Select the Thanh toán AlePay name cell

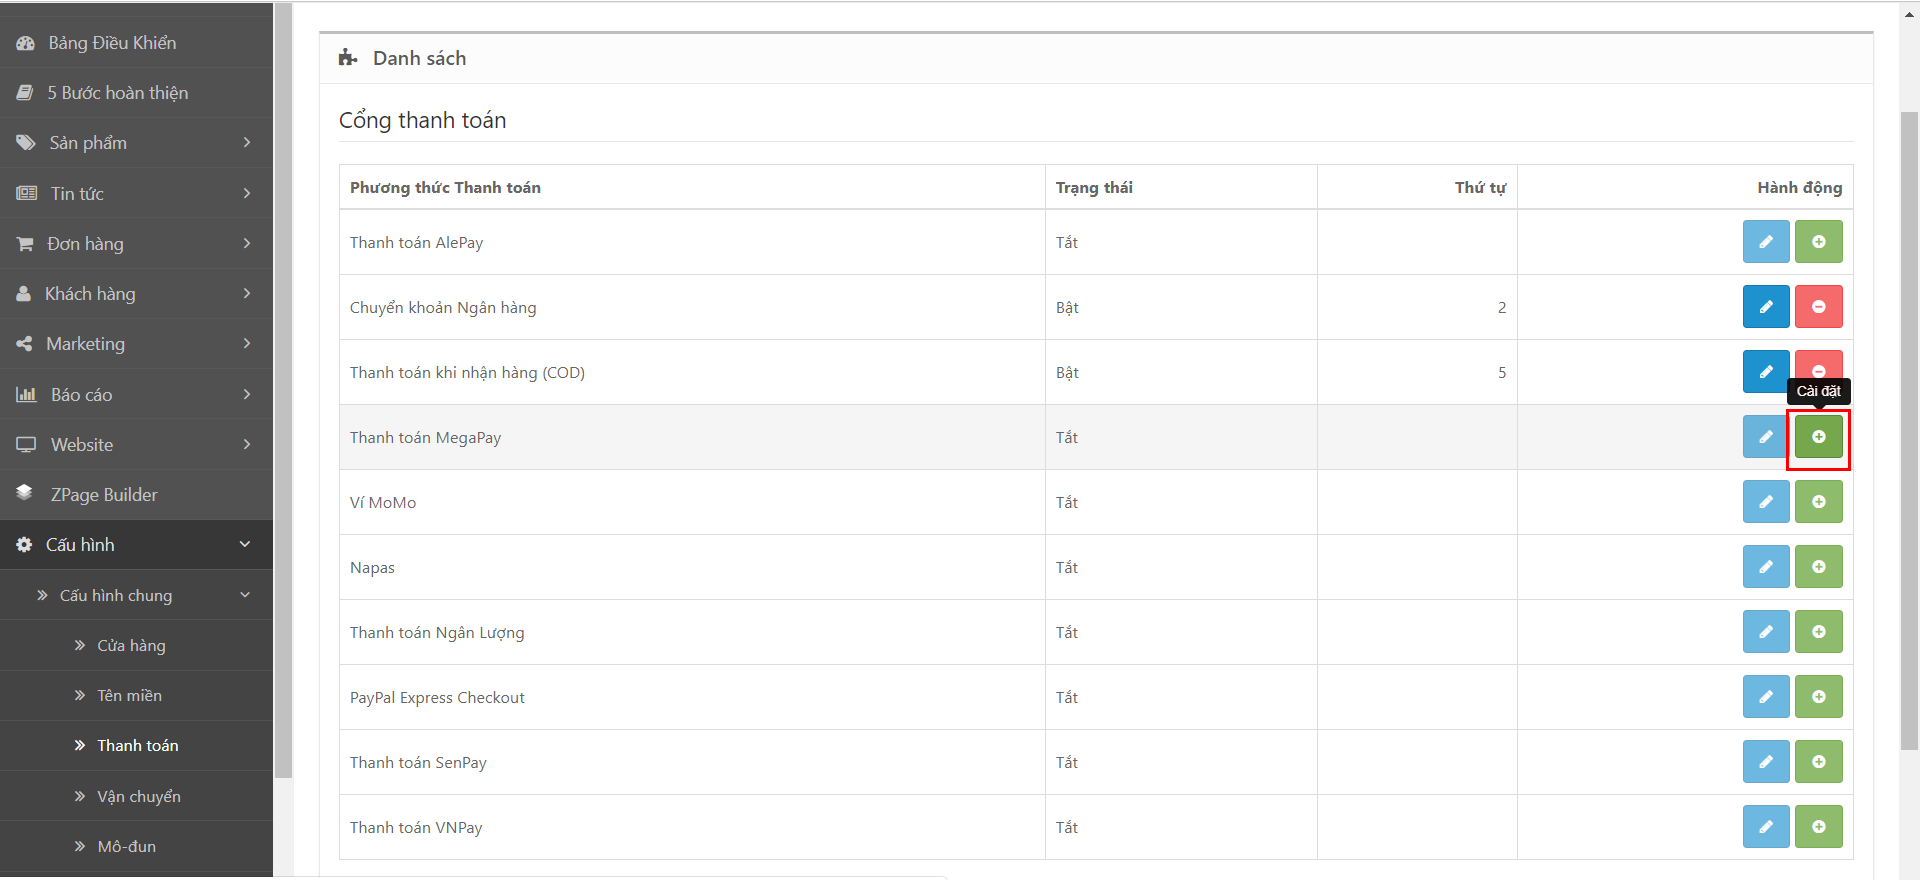[692, 242]
